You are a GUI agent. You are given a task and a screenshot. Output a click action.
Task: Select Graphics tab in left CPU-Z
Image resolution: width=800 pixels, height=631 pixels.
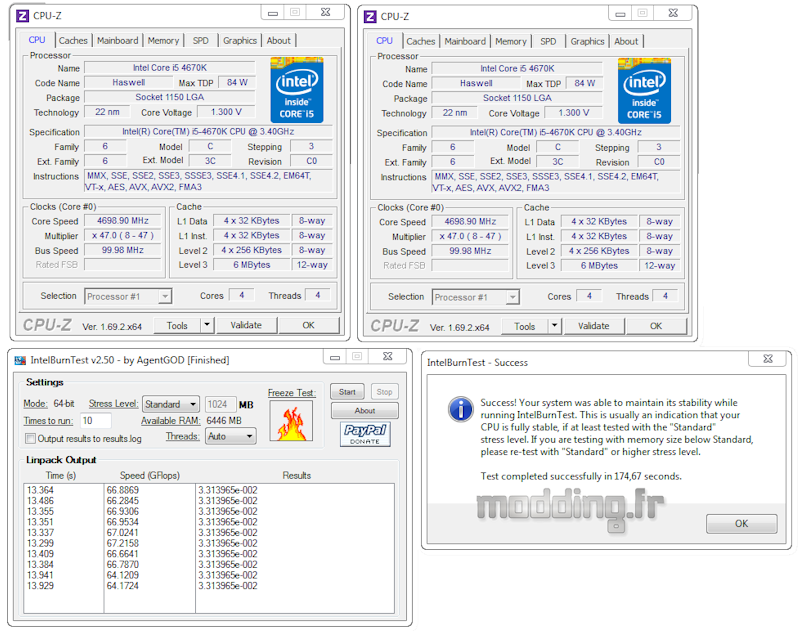(240, 40)
